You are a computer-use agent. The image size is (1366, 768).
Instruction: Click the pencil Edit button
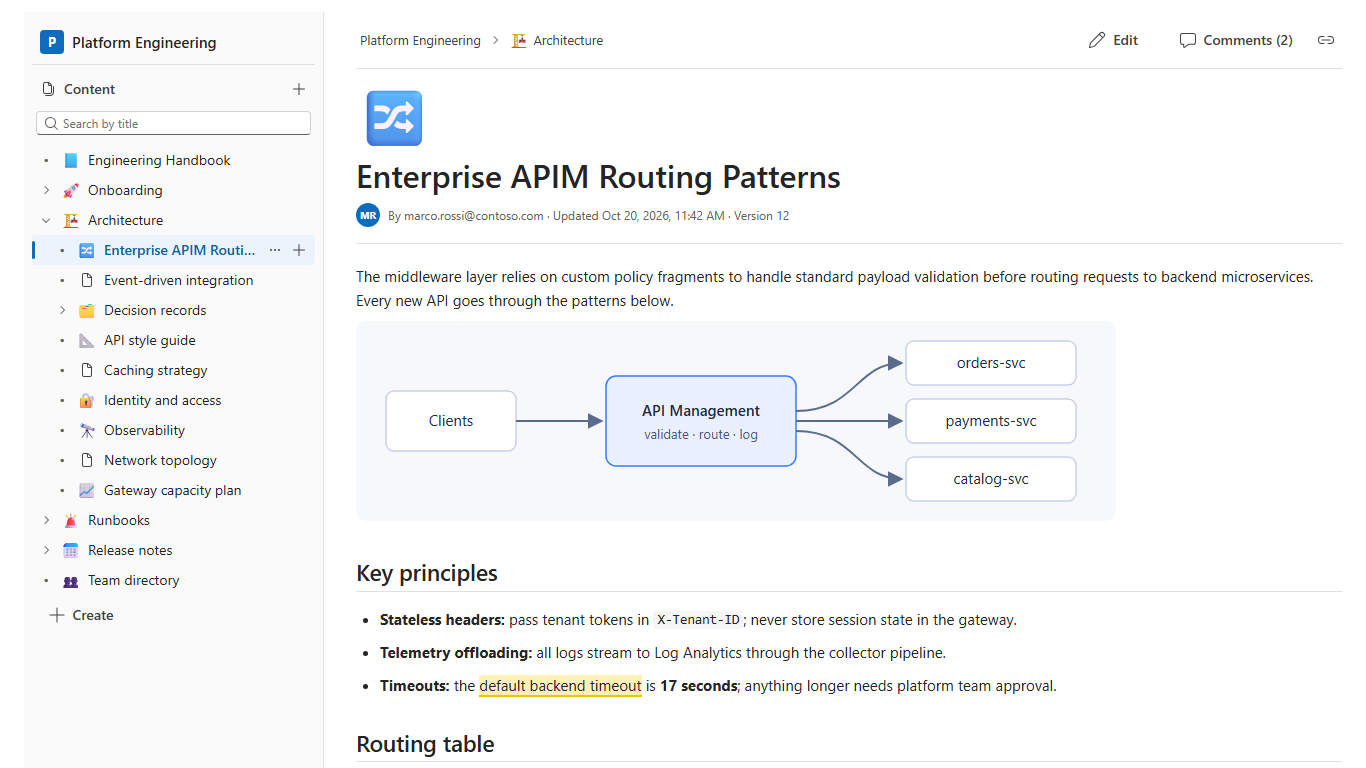1113,40
